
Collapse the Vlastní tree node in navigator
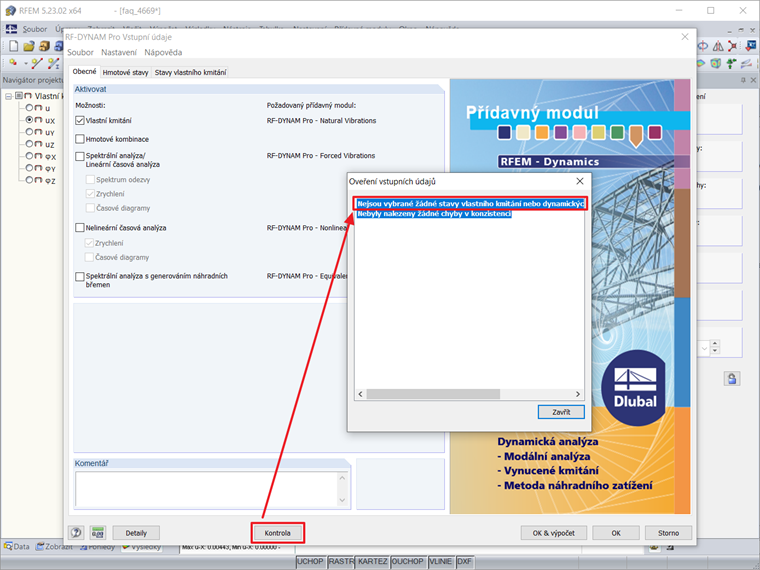tap(8, 96)
